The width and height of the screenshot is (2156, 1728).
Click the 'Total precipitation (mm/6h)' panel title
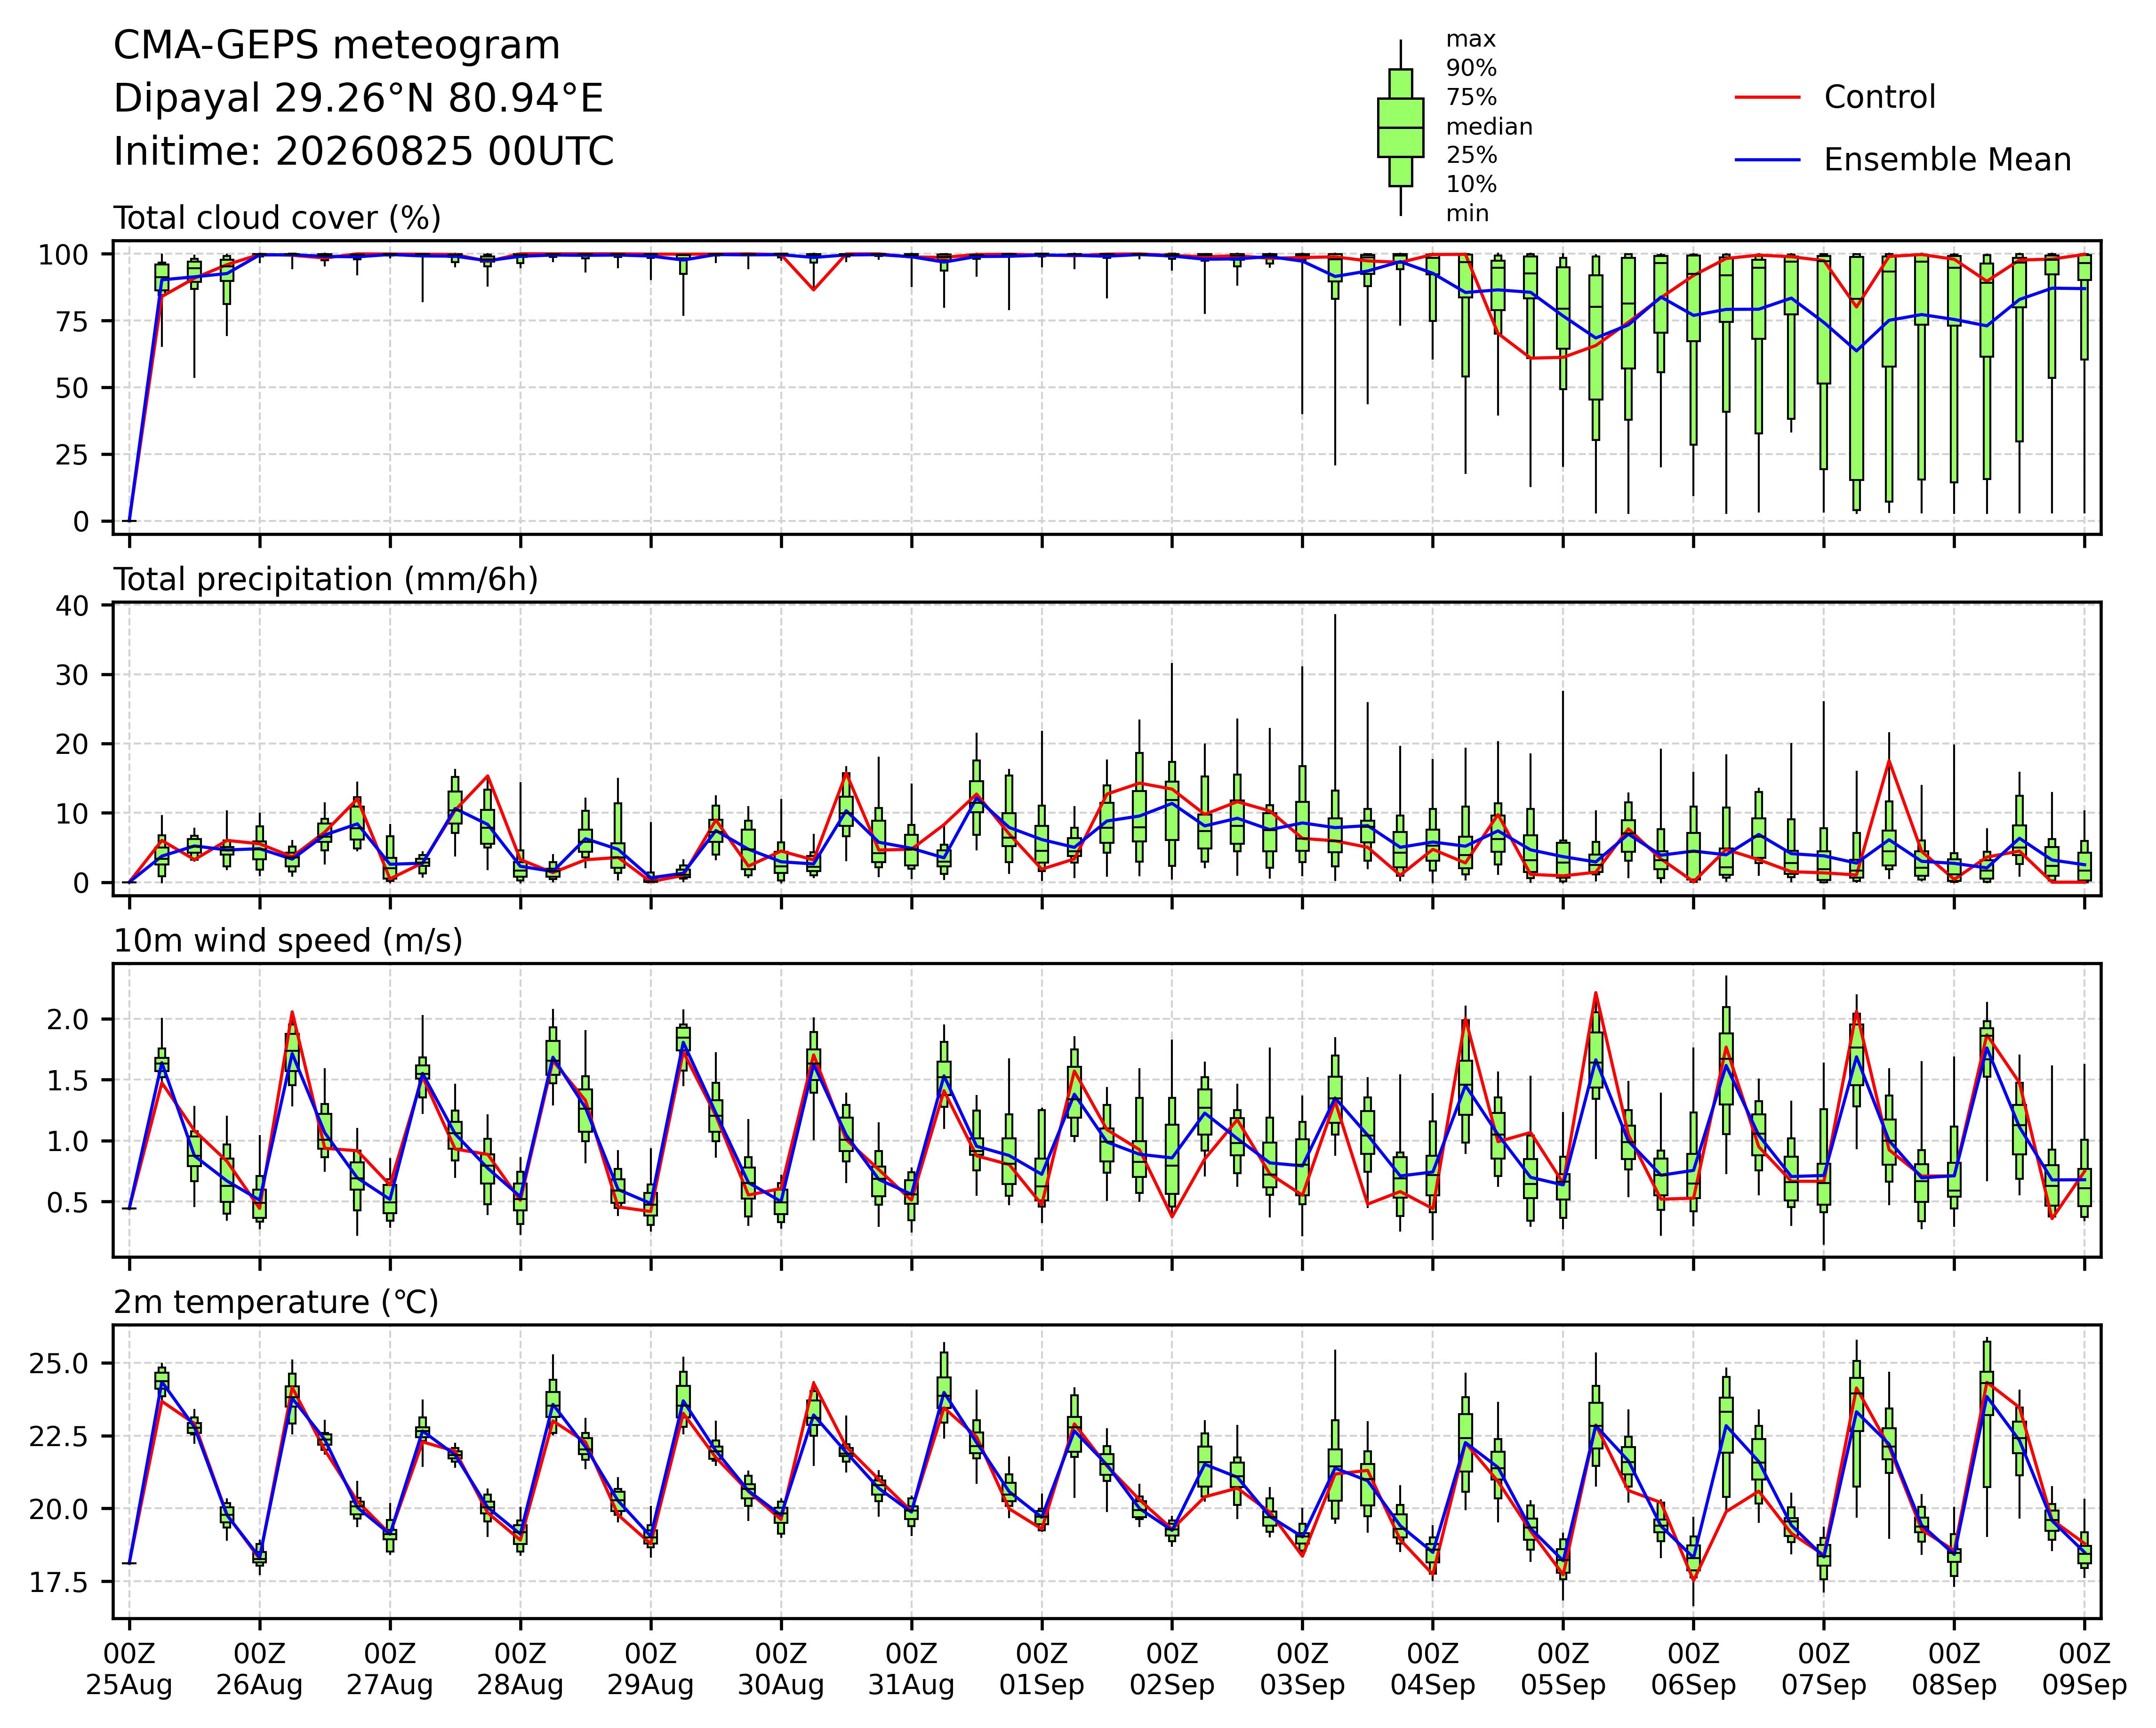[326, 580]
